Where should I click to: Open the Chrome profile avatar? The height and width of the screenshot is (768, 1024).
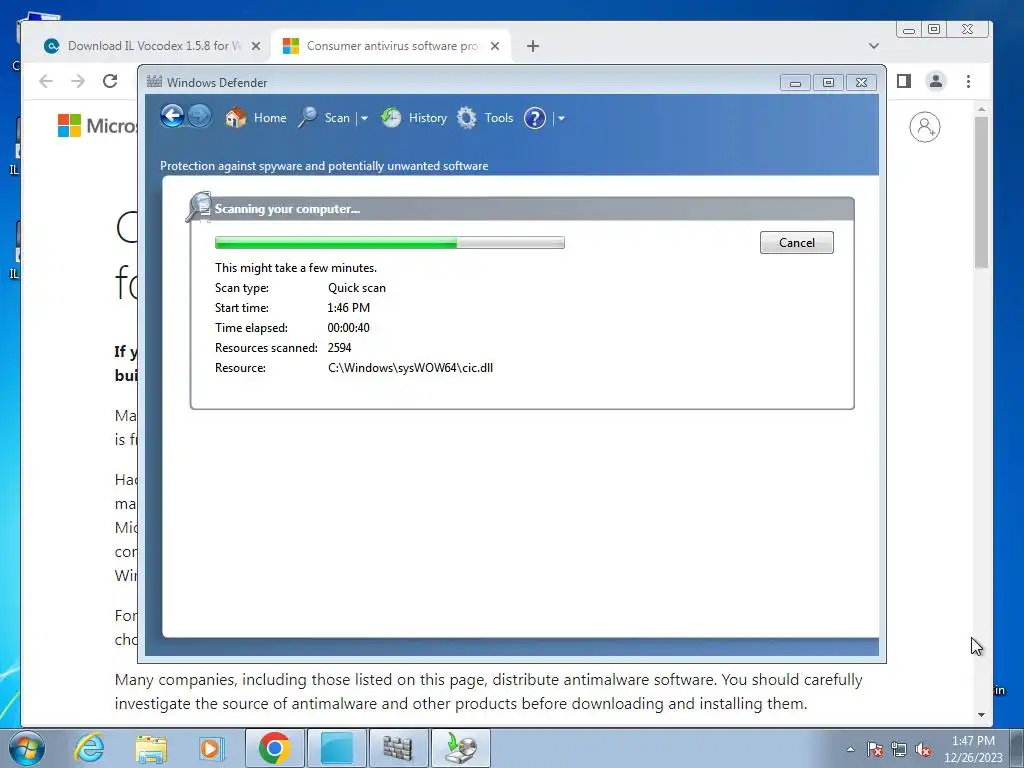pyautogui.click(x=936, y=81)
